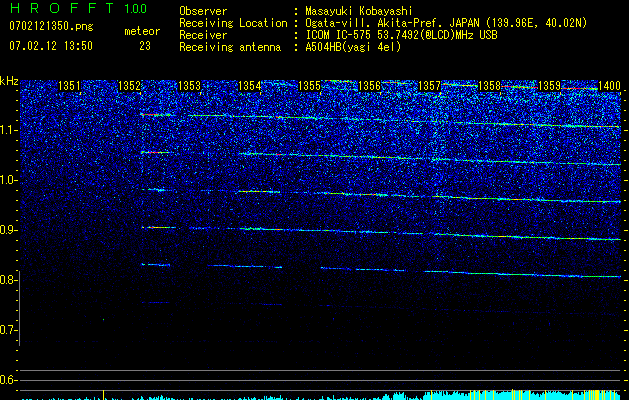629x400 pixels.
Task: Click the 'Receiving Location' label
Action: [233, 23]
